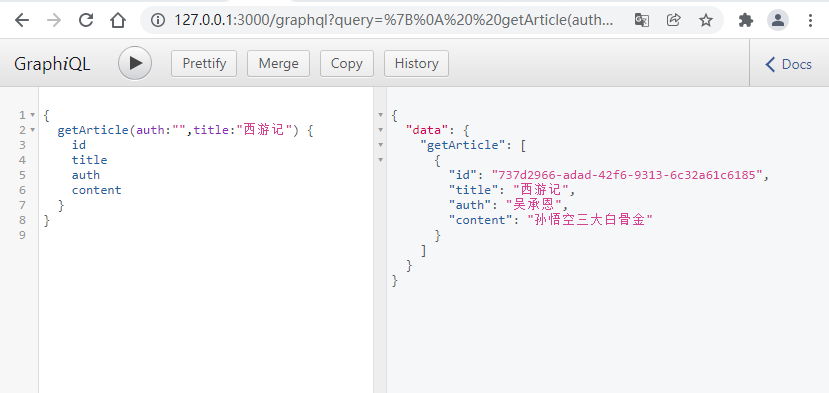Click the content field on line 6
The width and height of the screenshot is (829, 393).
pos(97,190)
